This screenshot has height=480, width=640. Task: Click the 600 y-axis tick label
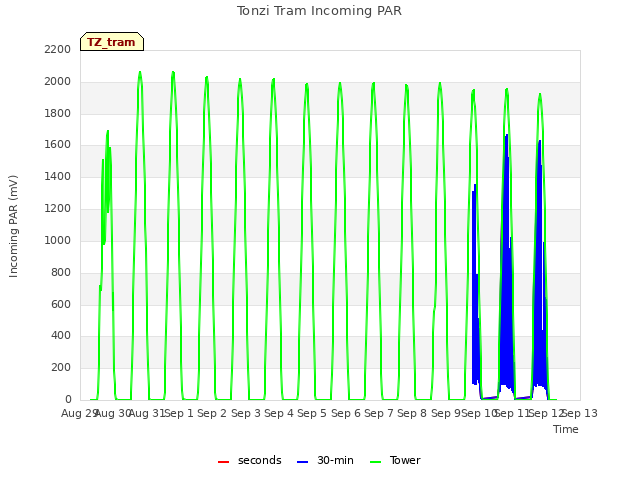tap(61, 304)
